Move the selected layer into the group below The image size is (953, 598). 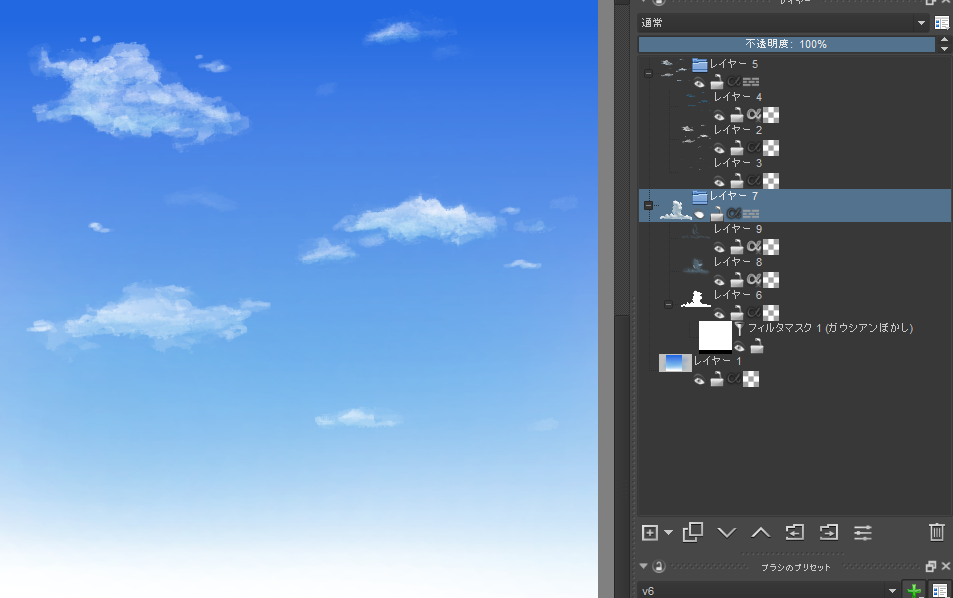[x=828, y=533]
